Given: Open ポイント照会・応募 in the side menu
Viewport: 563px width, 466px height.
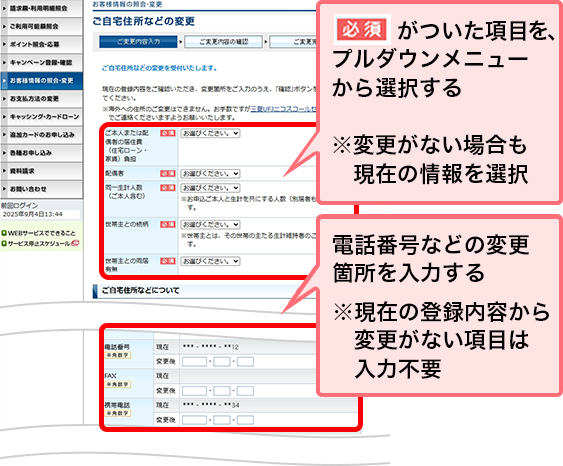Looking at the screenshot, I should click(x=41, y=44).
